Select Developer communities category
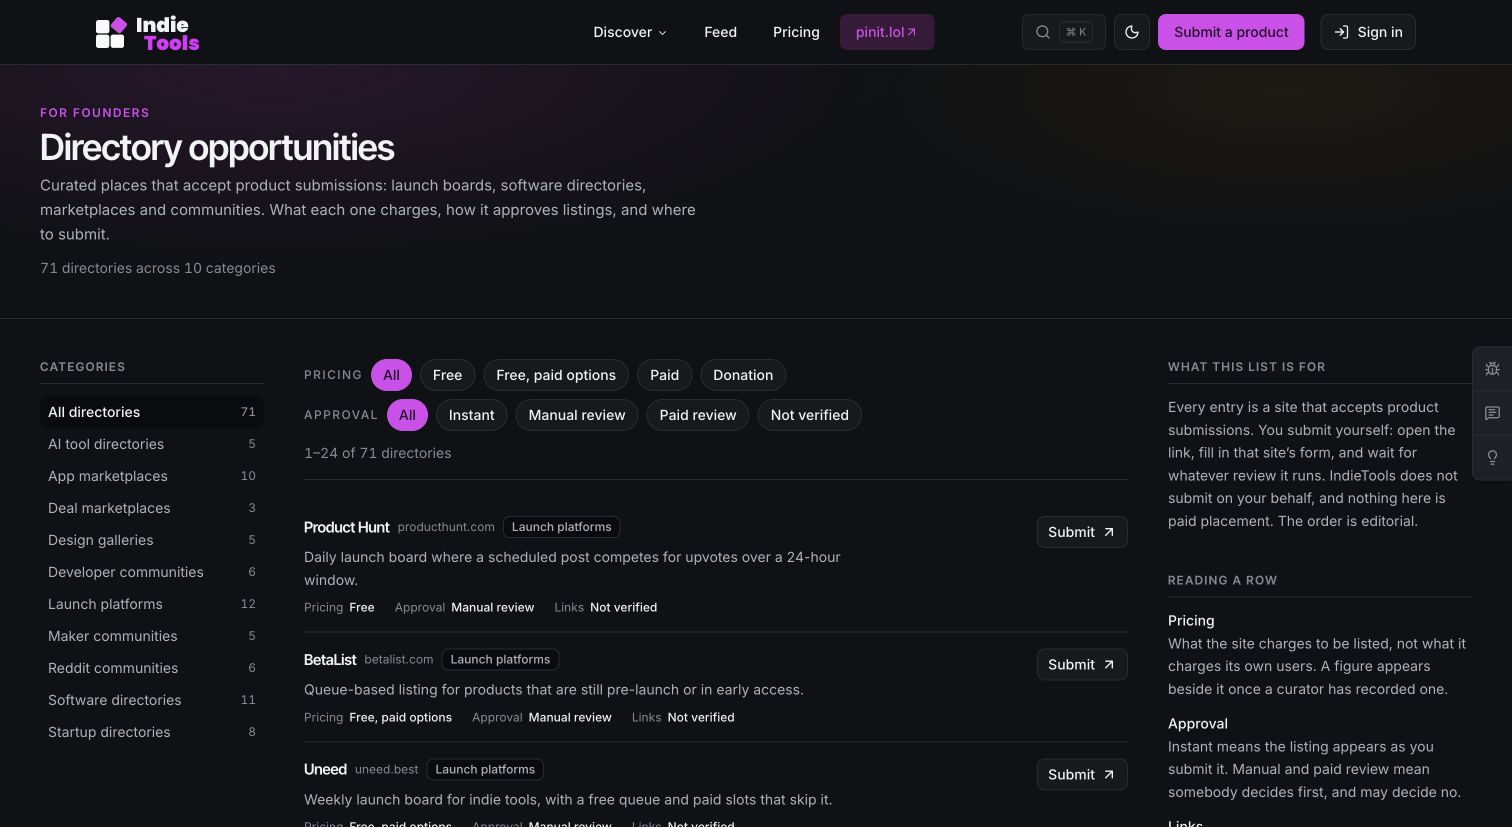 tap(152, 572)
